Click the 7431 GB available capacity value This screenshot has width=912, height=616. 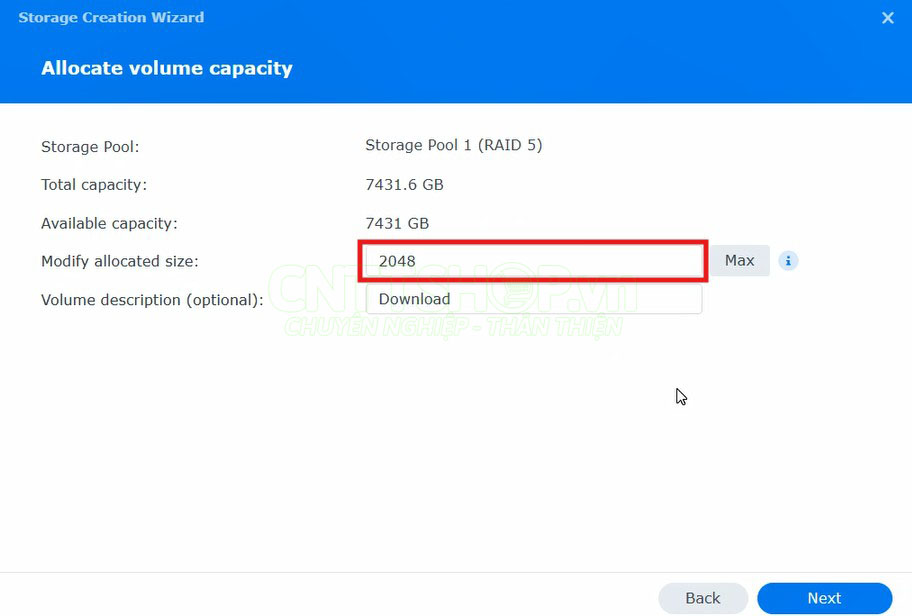(x=397, y=224)
